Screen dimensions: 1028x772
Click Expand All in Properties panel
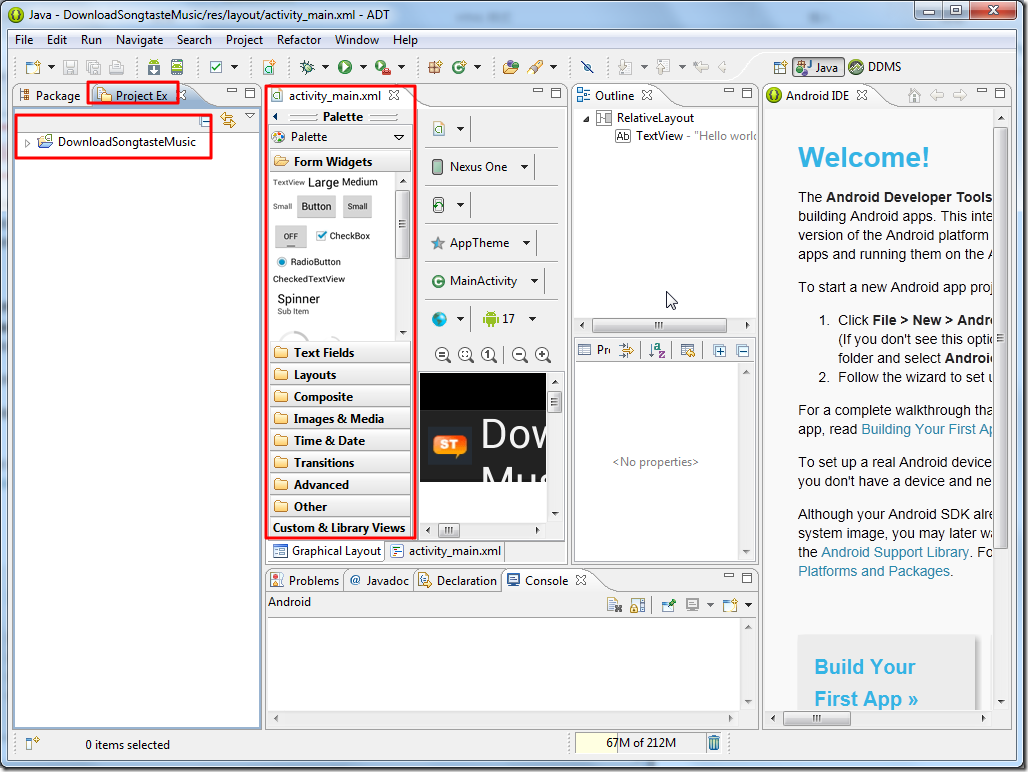pos(719,351)
